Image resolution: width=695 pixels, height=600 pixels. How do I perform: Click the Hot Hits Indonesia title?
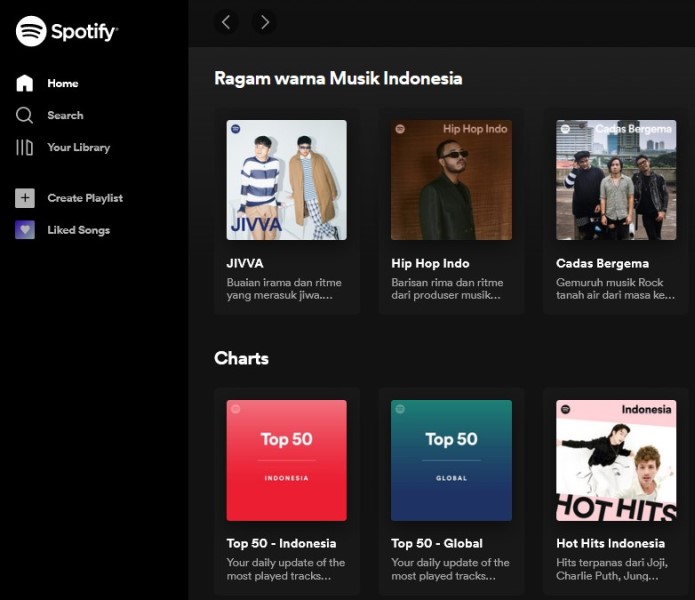click(610, 543)
